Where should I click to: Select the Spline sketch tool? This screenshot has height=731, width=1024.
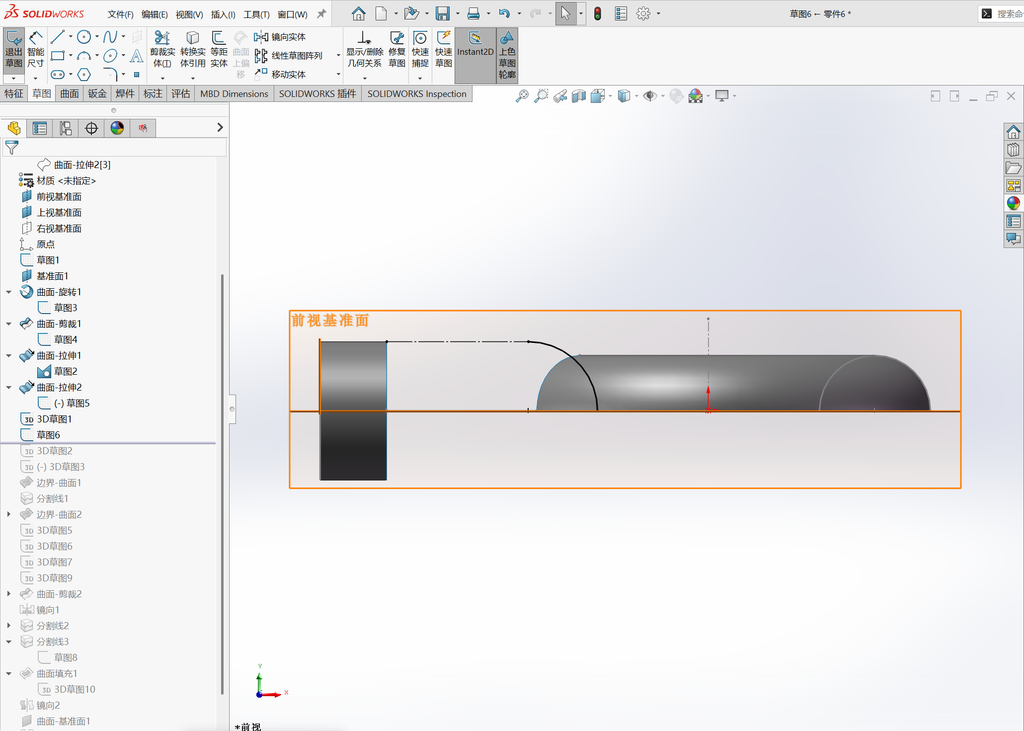(110, 37)
